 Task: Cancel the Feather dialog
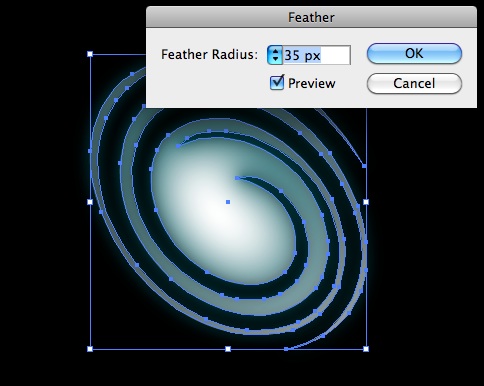414,83
